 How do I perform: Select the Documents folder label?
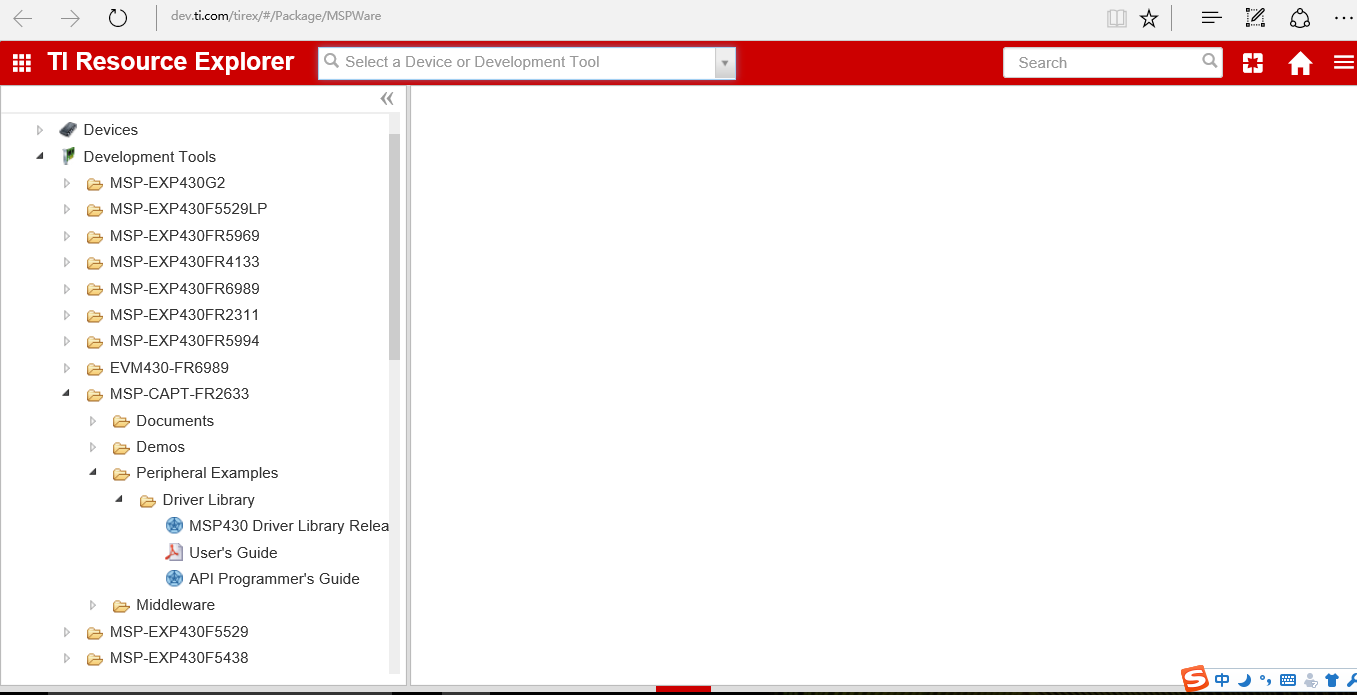point(175,421)
